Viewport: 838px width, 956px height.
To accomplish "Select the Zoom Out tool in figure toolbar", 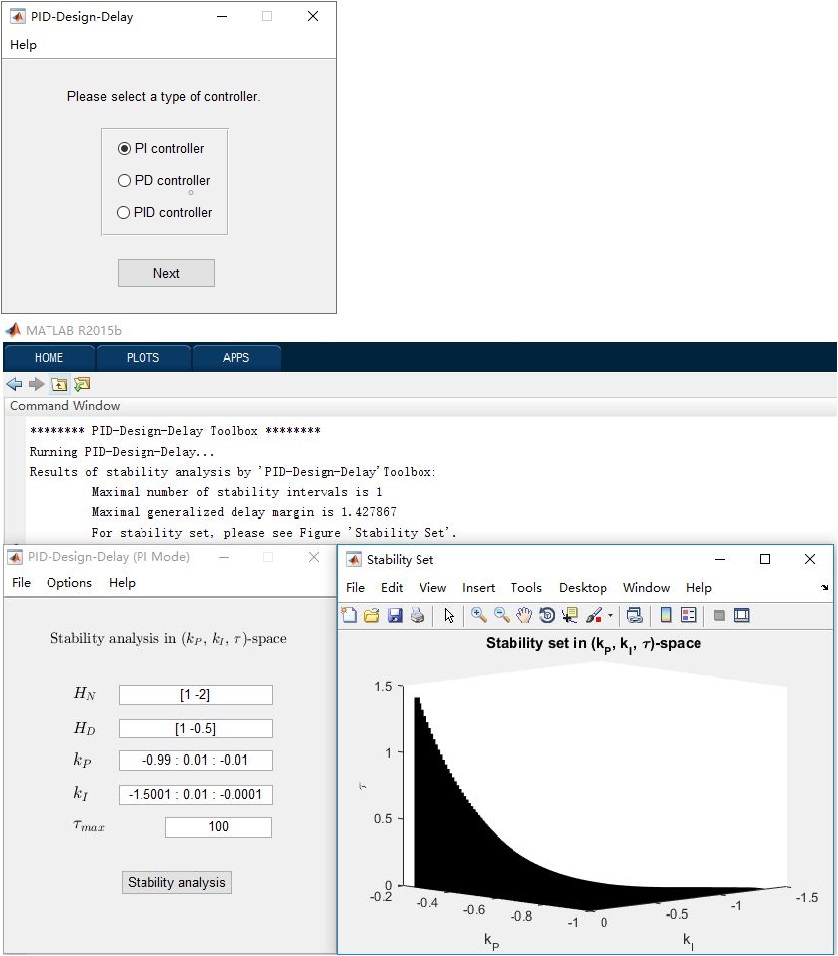I will [x=501, y=616].
